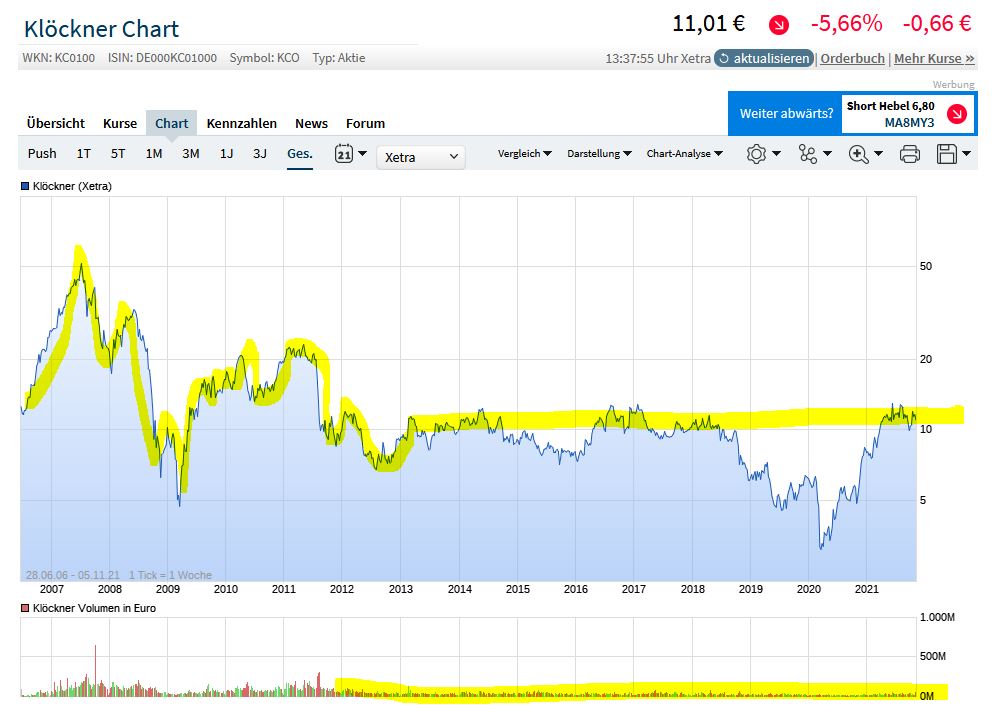Expand arrow next to zoom magnifier
This screenshot has width=994, height=725.
[878, 153]
